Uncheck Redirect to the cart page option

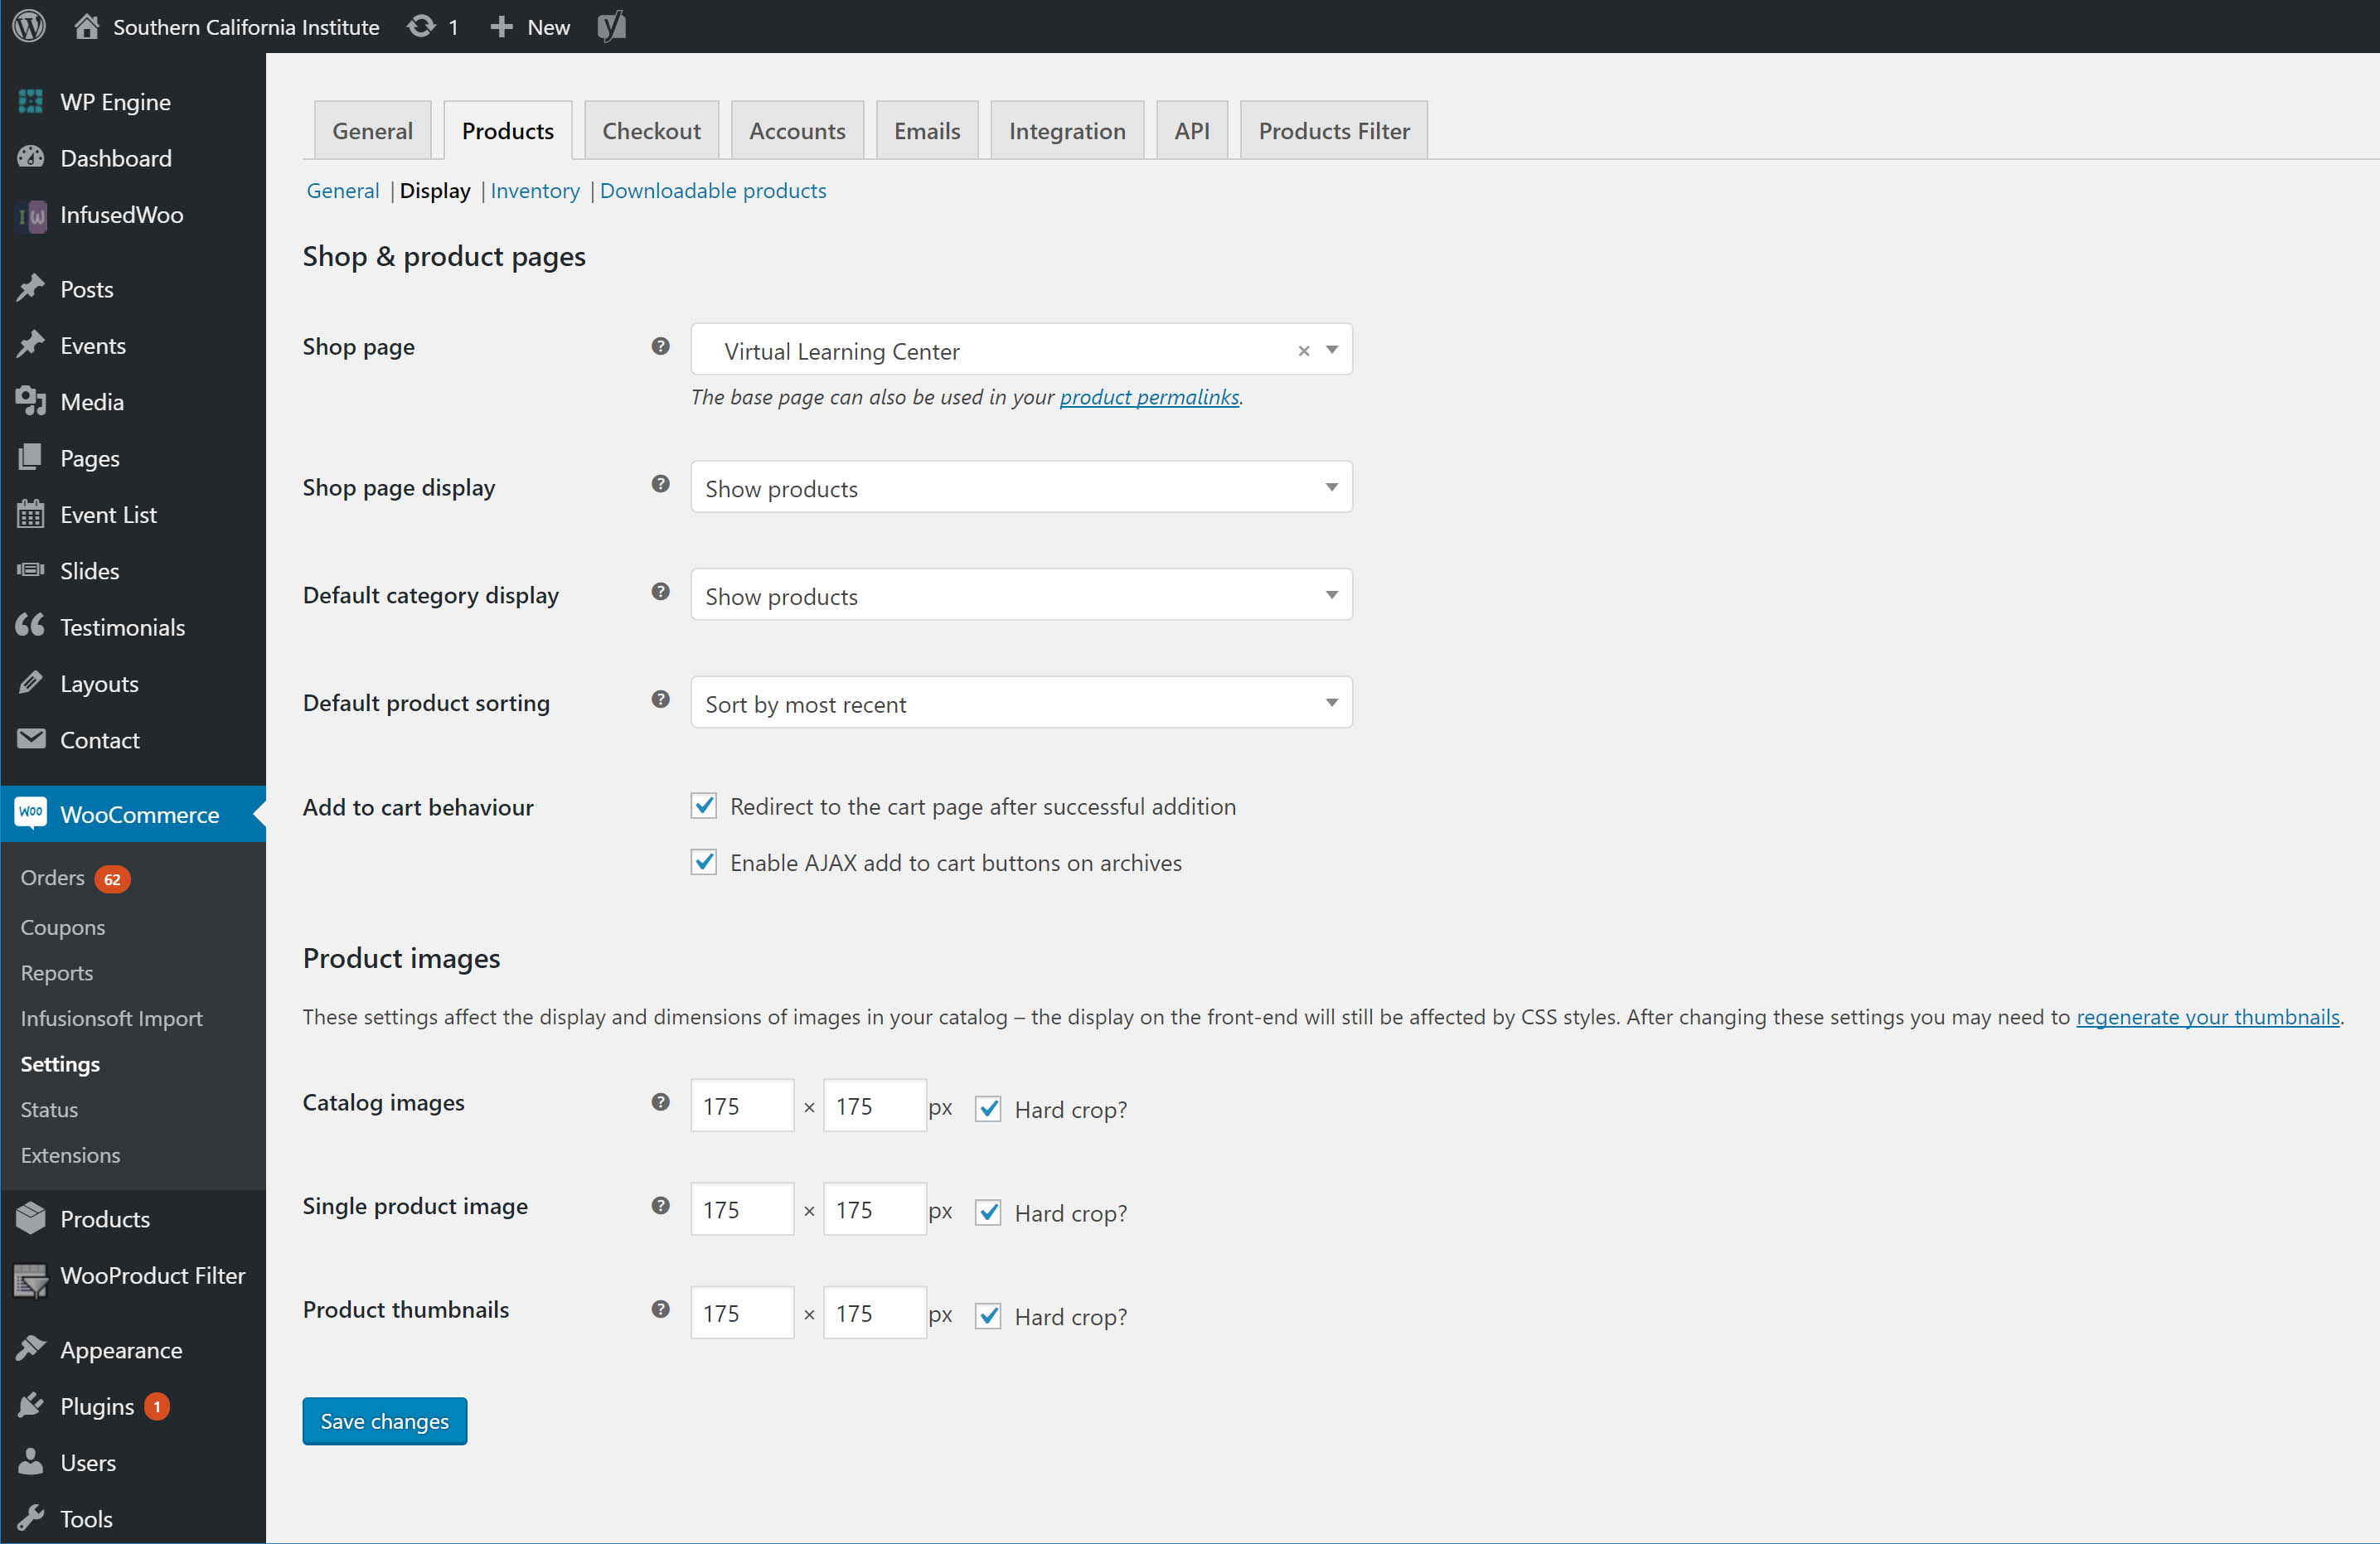(704, 806)
